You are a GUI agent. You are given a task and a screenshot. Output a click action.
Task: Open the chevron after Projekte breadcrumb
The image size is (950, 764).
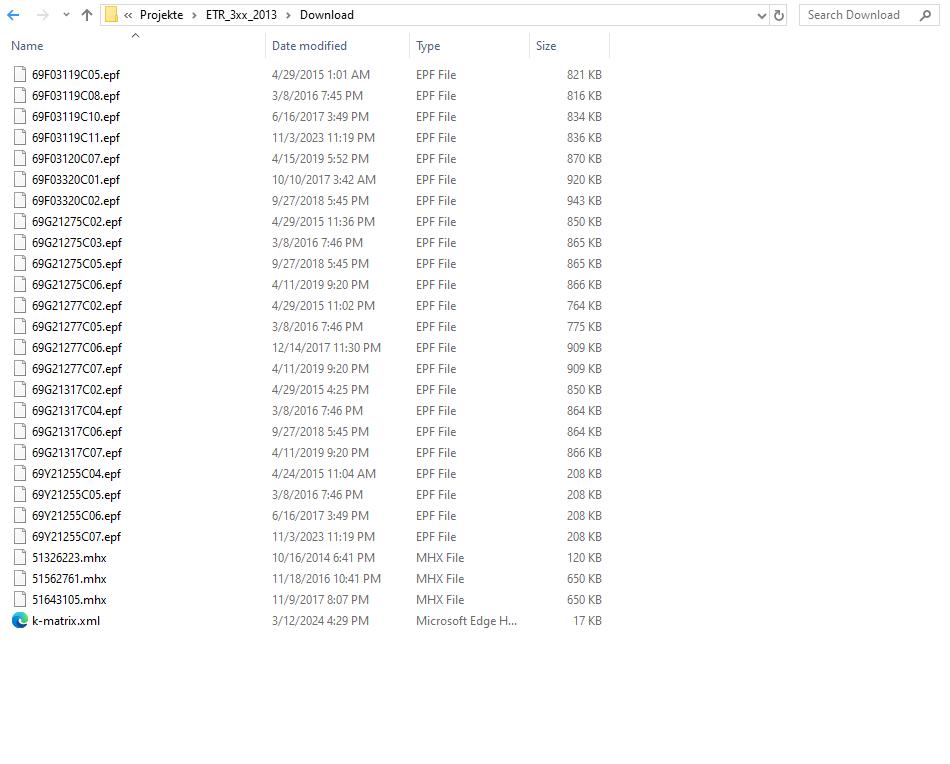coord(194,15)
